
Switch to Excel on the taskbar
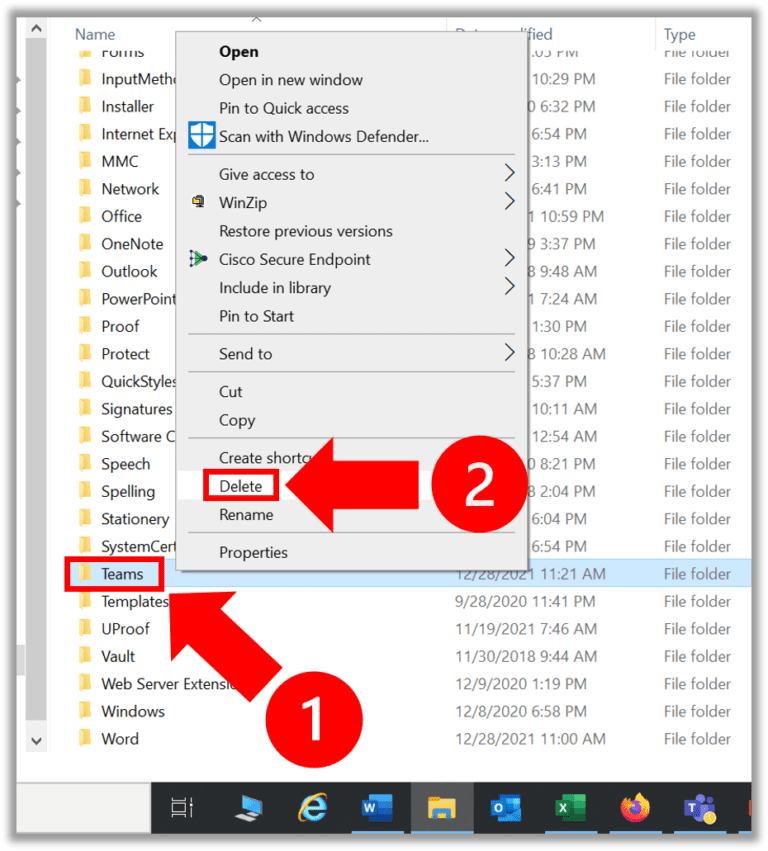569,807
